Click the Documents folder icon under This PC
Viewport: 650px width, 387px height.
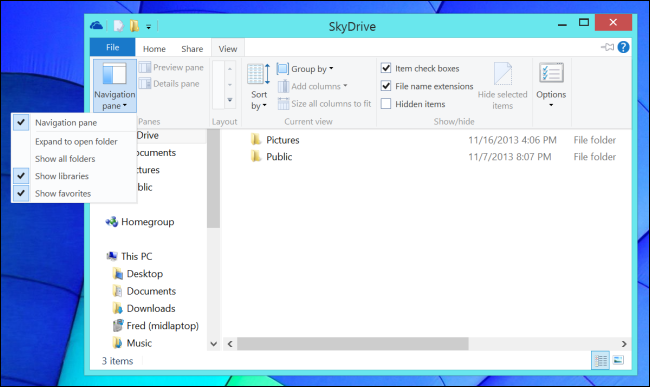click(118, 291)
